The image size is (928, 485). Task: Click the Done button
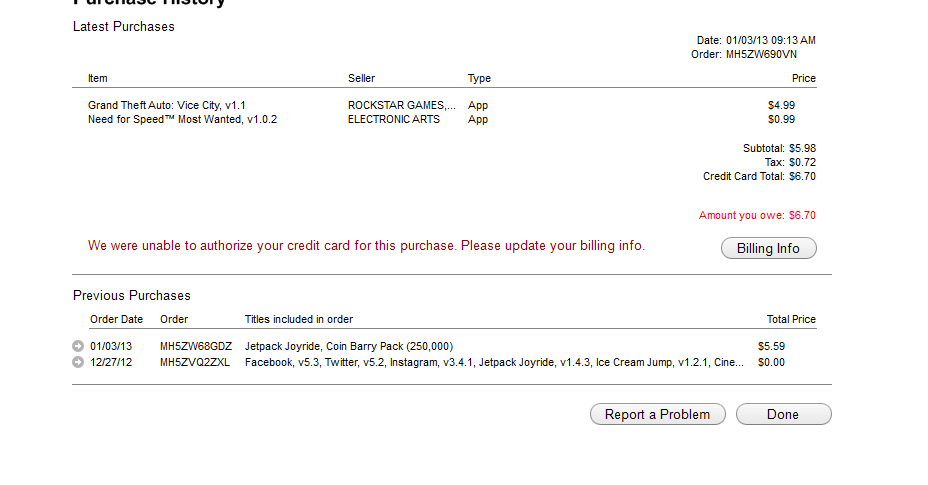tap(784, 414)
